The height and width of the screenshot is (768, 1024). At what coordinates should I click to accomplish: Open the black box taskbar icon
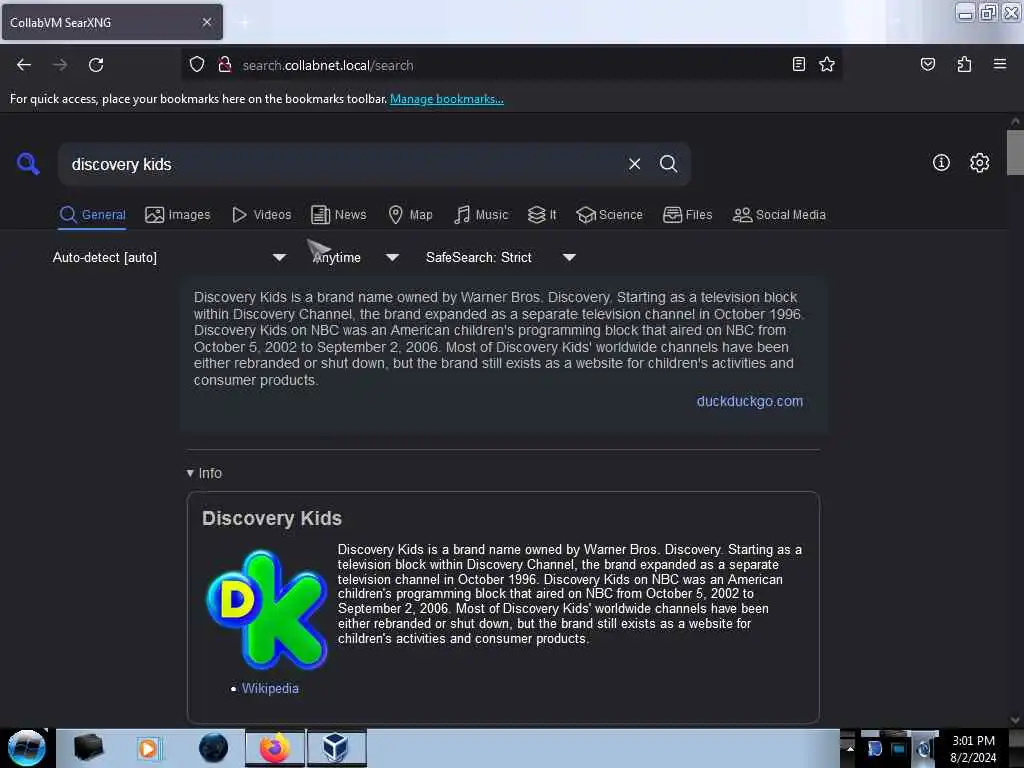click(88, 748)
